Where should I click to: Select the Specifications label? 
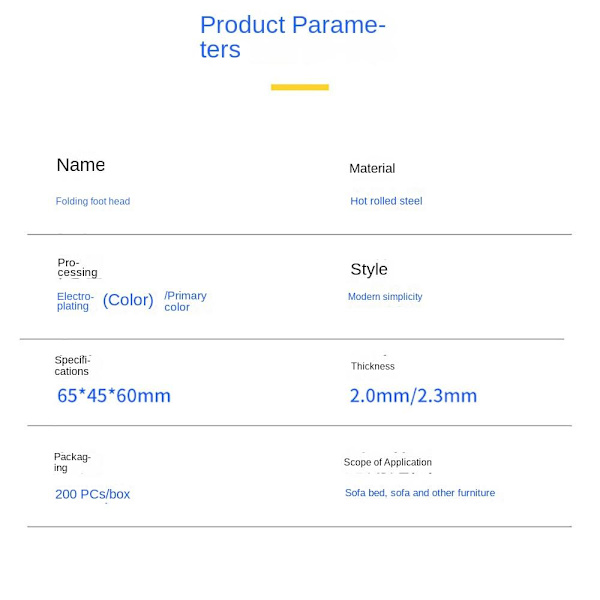tap(72, 365)
